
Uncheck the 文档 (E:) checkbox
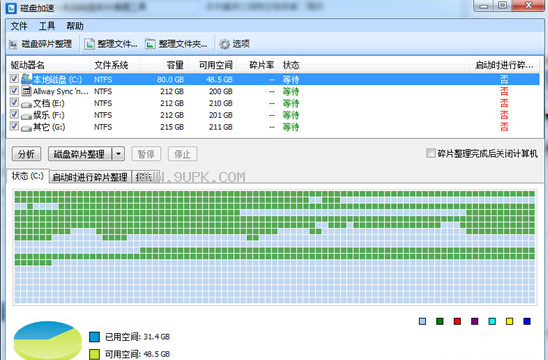(x=14, y=102)
